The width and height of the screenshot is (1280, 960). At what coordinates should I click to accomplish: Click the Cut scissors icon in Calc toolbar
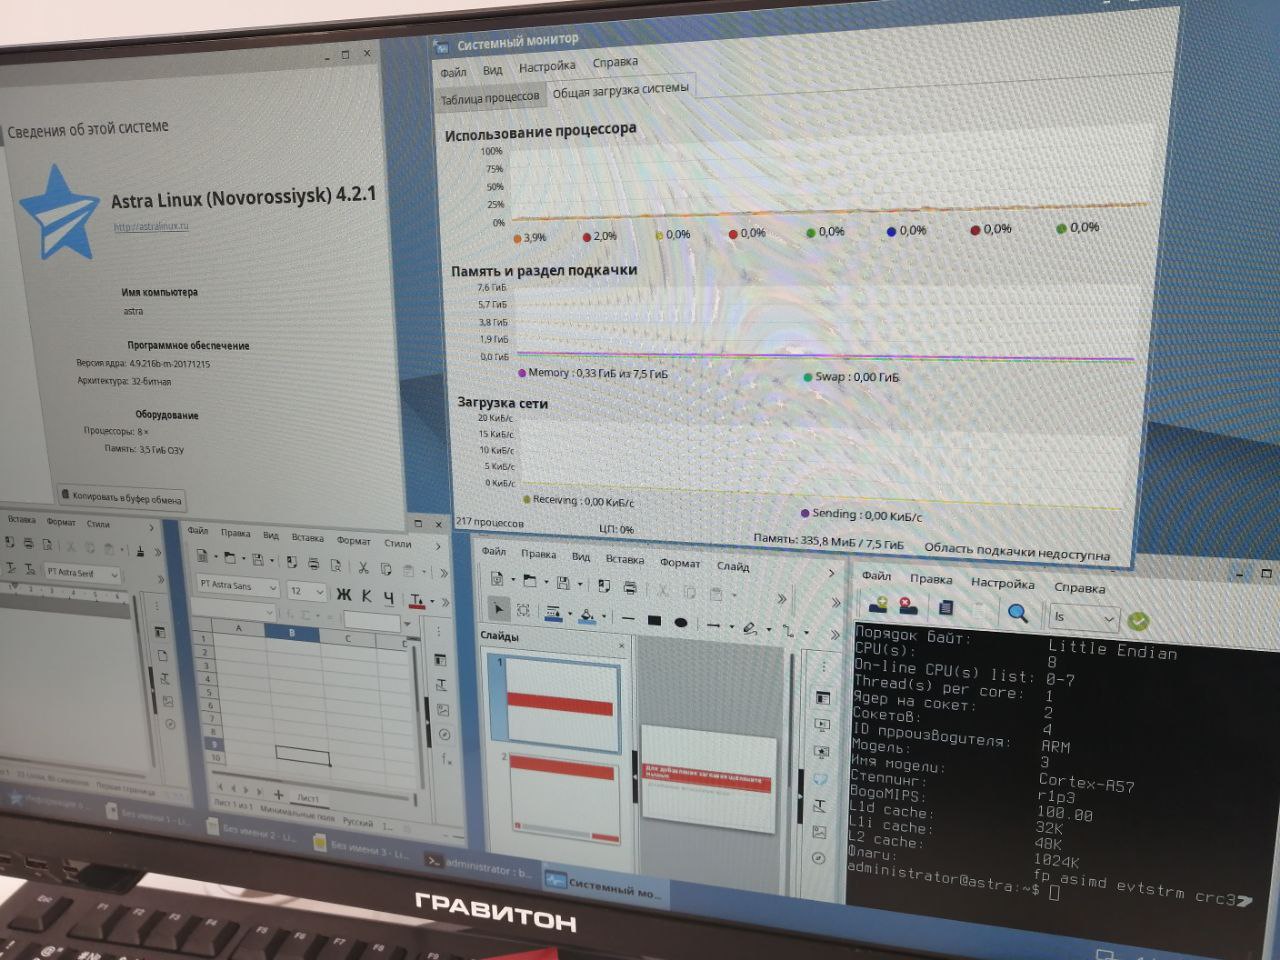363,567
